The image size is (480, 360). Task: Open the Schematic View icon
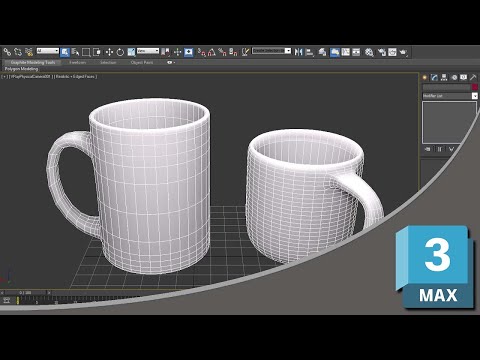[x=356, y=52]
